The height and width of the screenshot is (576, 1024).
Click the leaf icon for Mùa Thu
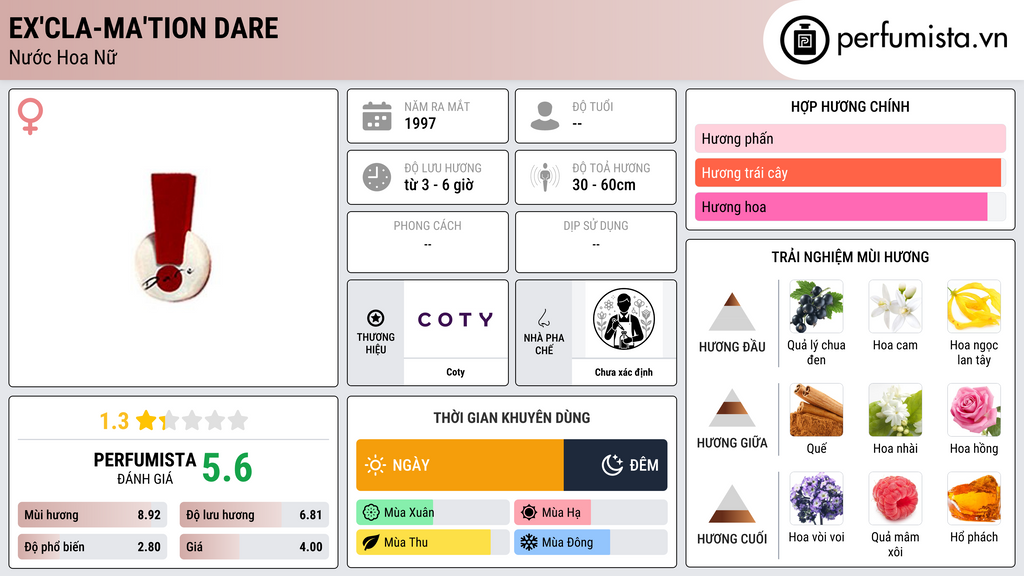click(x=371, y=543)
